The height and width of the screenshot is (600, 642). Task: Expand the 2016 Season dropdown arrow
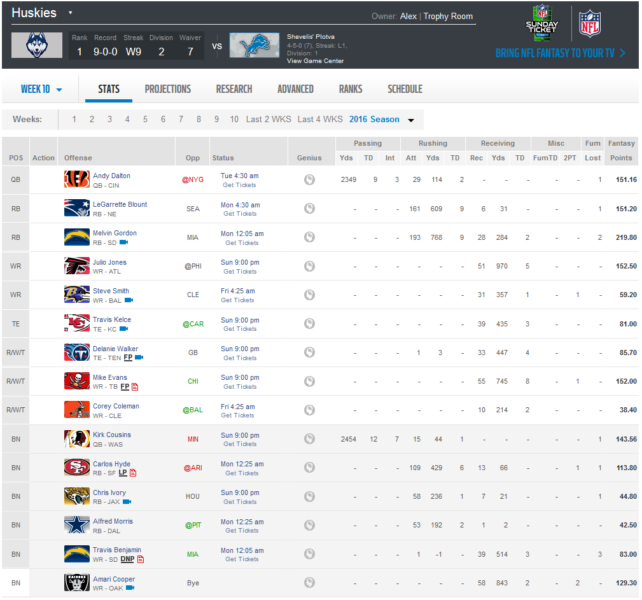tap(411, 120)
